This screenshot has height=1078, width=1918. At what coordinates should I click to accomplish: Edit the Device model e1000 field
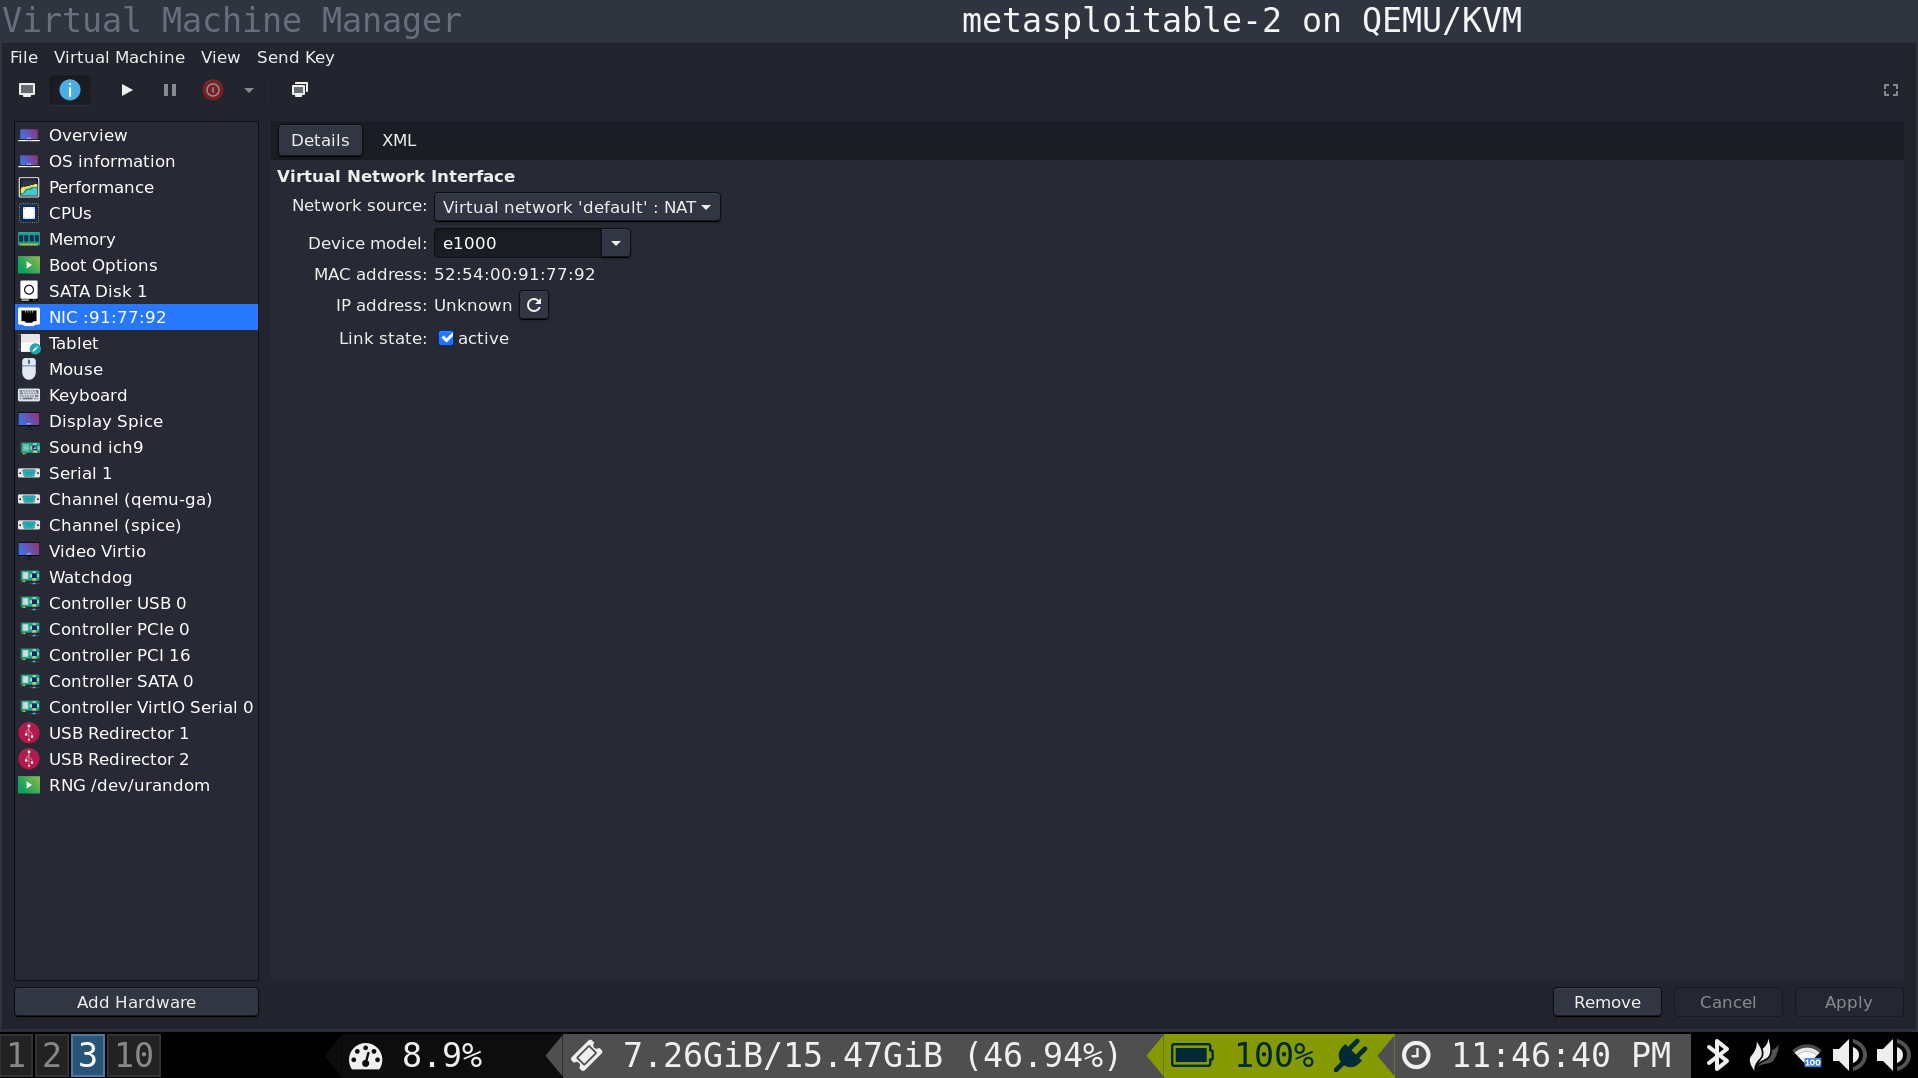click(518, 243)
